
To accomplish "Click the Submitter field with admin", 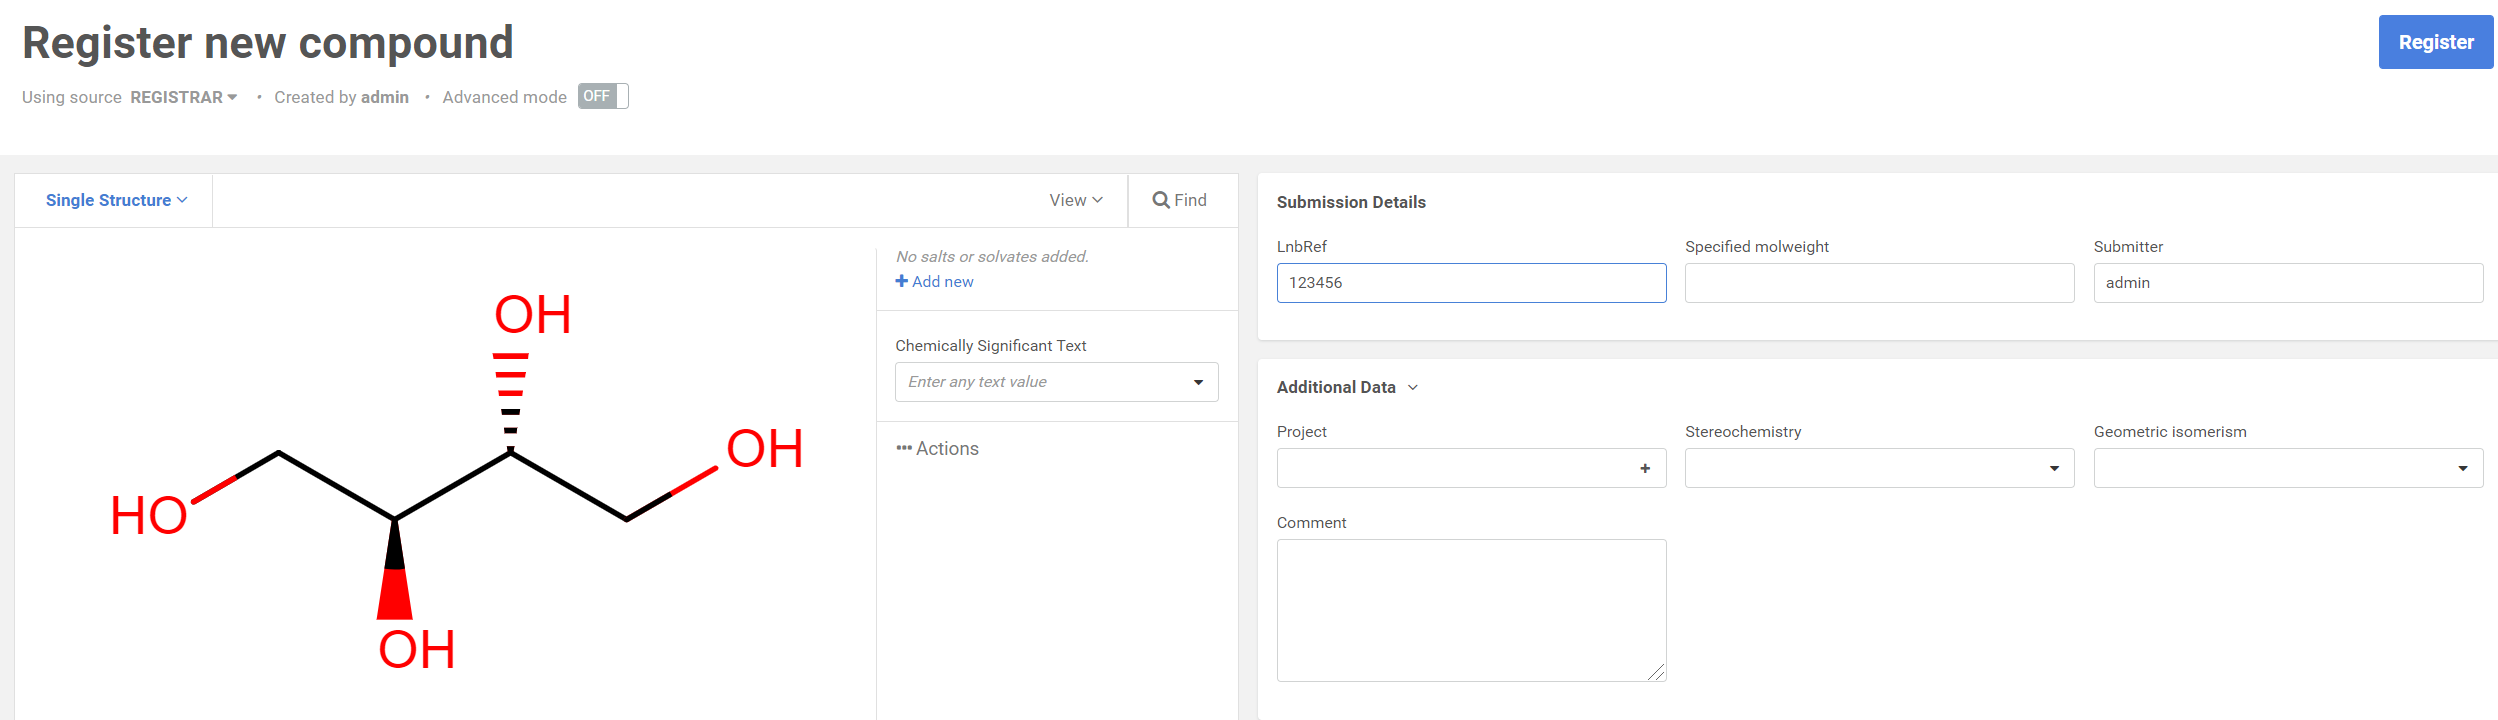I will (x=2287, y=283).
